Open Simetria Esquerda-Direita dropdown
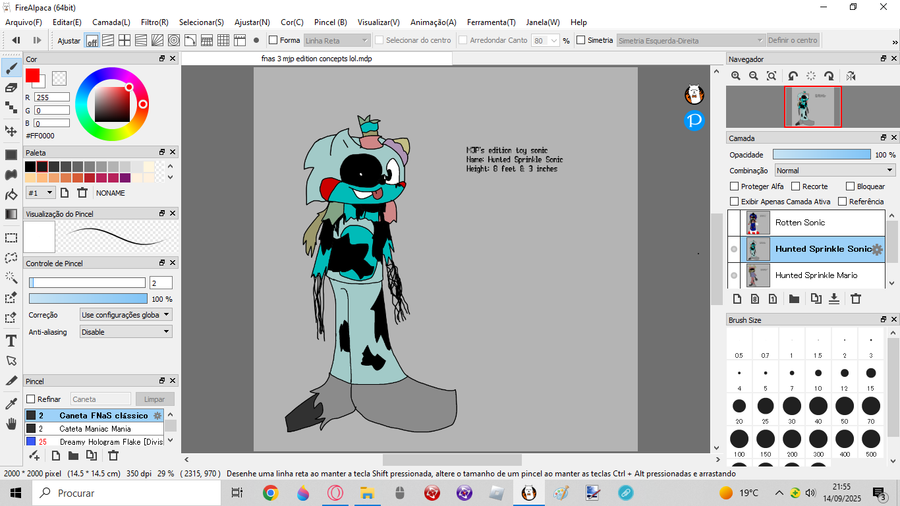 [690, 41]
